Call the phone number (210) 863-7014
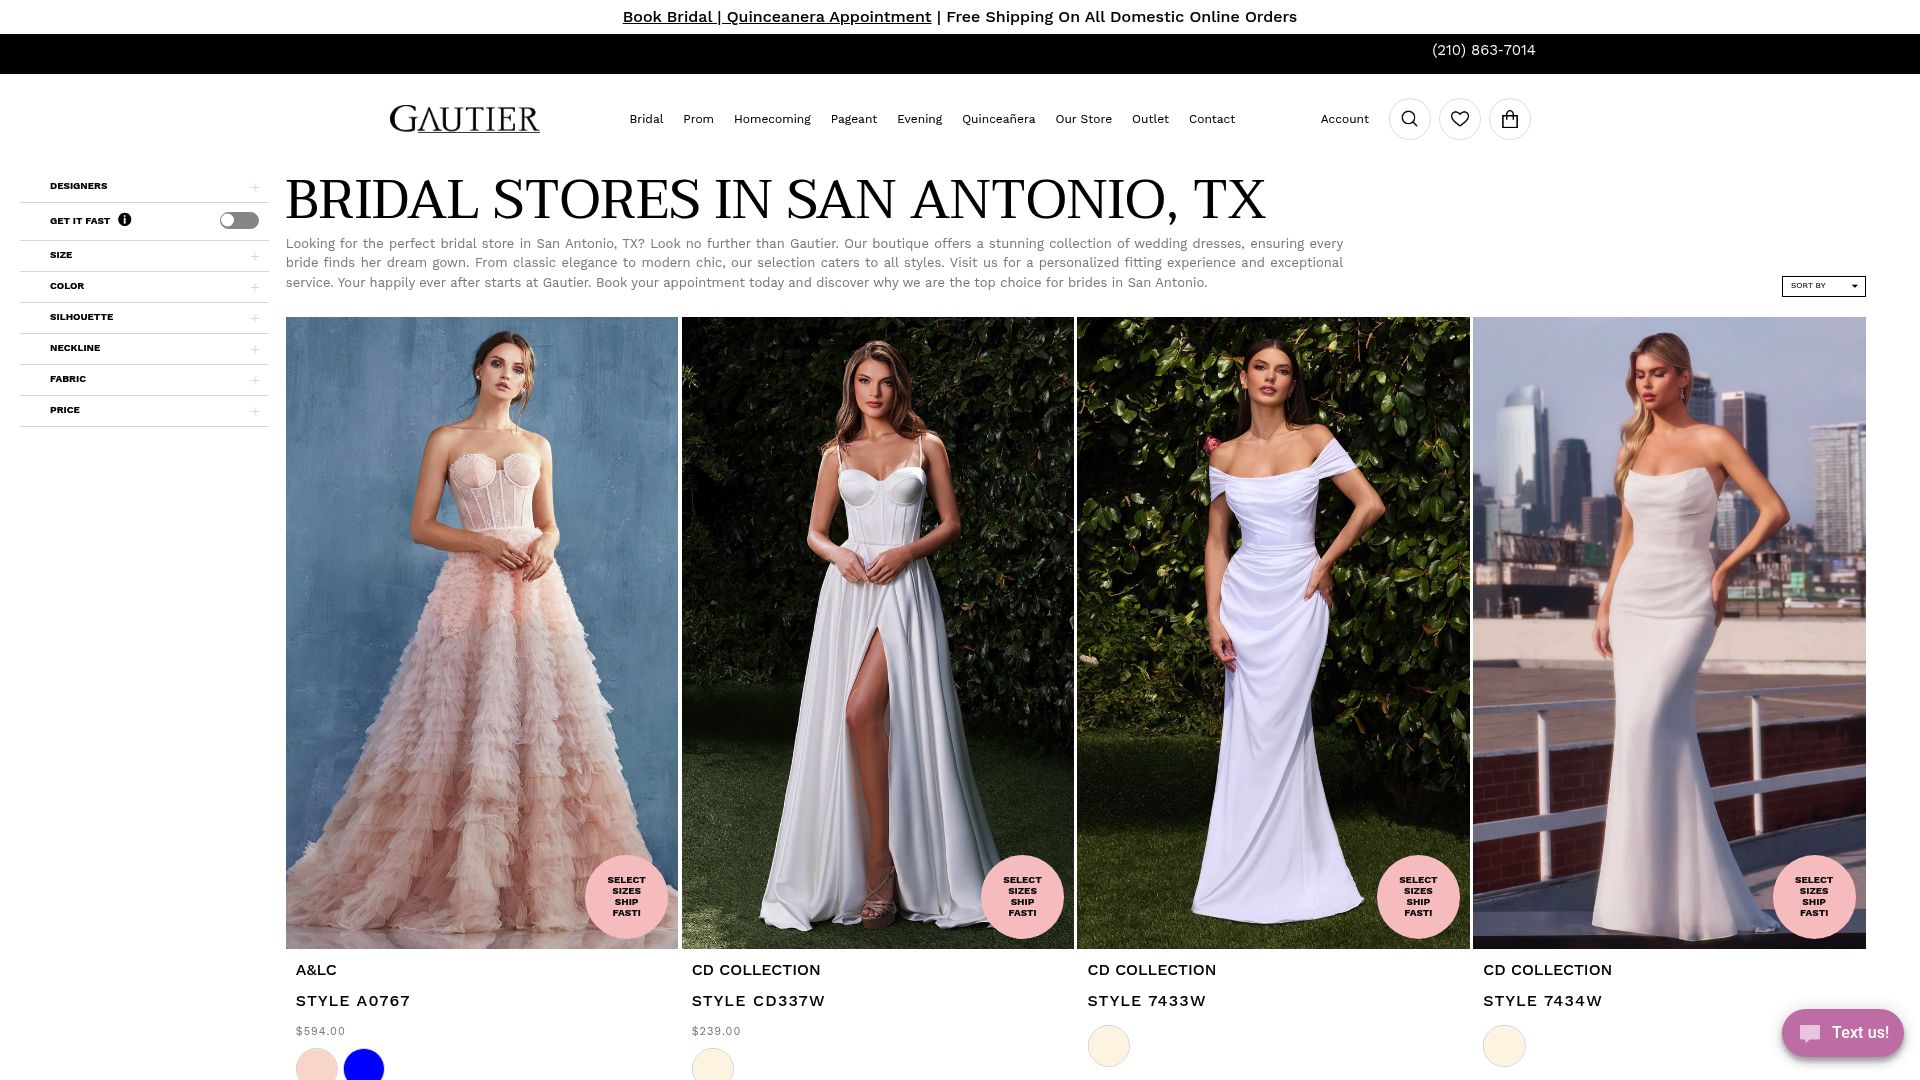The image size is (1920, 1080). pos(1484,49)
